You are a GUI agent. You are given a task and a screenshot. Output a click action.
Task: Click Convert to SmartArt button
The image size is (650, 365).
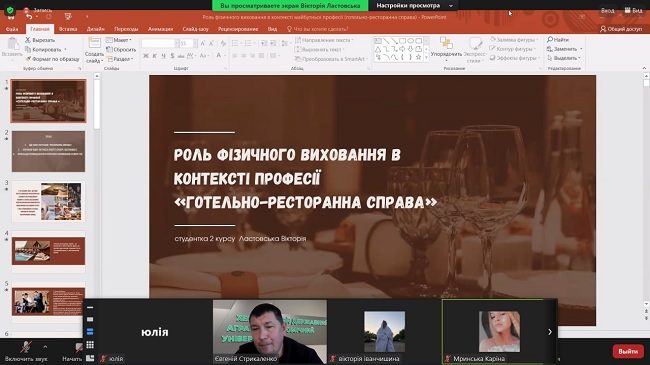click(330, 59)
